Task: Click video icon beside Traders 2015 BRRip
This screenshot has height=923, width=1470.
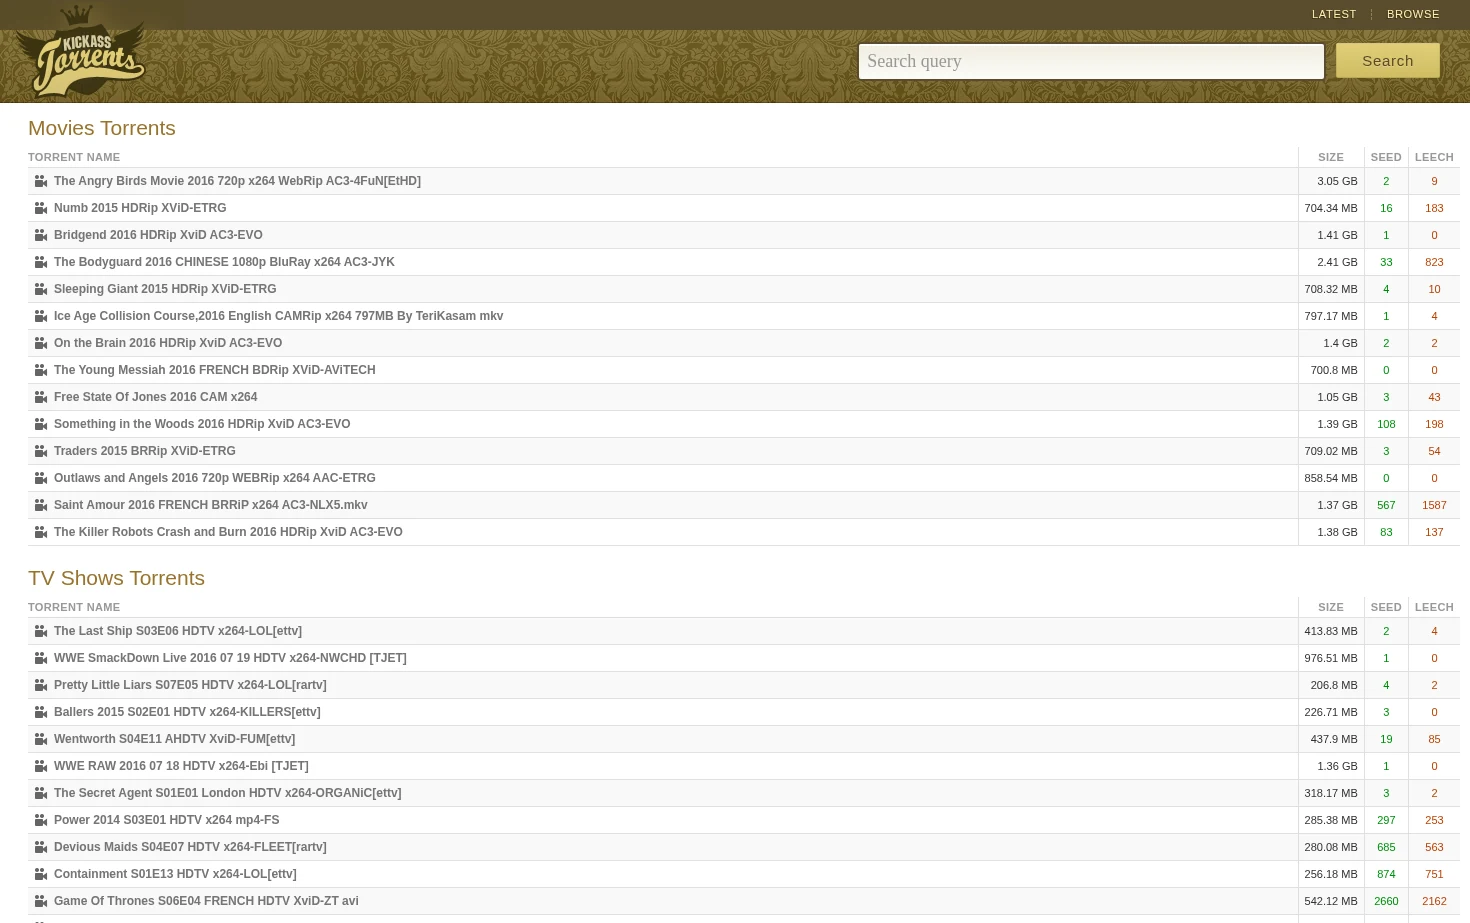Action: coord(41,451)
